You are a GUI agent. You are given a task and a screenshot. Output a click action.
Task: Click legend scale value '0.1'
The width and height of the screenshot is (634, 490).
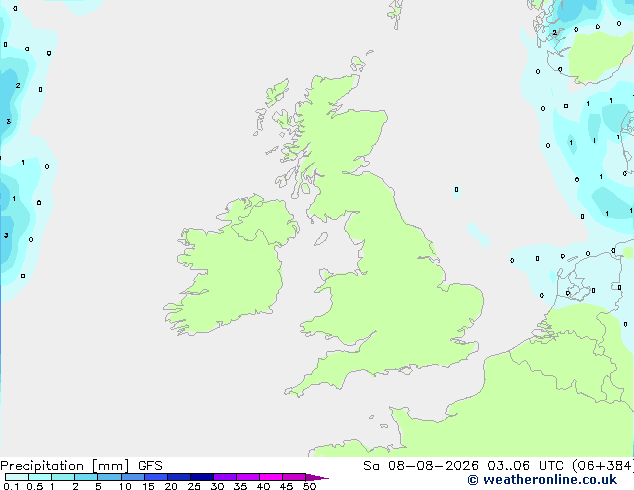tap(11, 486)
